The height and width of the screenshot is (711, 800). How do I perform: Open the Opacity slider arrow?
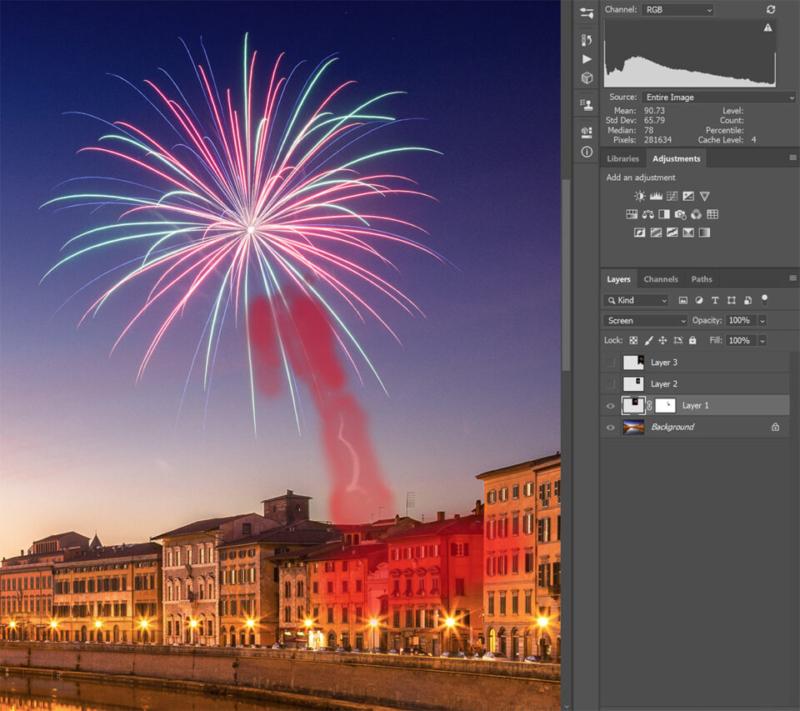click(762, 321)
